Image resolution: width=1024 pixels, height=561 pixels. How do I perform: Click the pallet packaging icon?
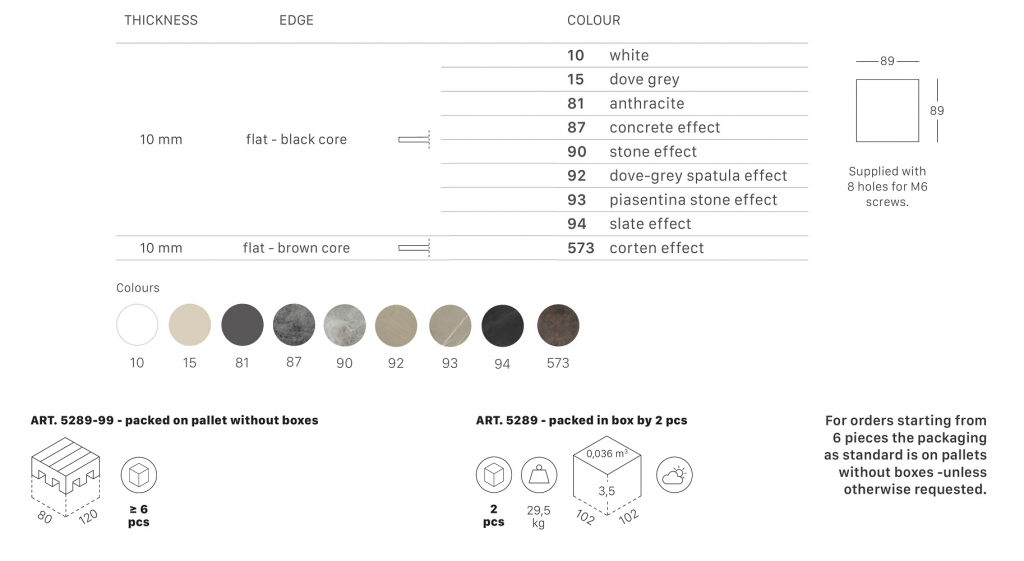pos(66,476)
